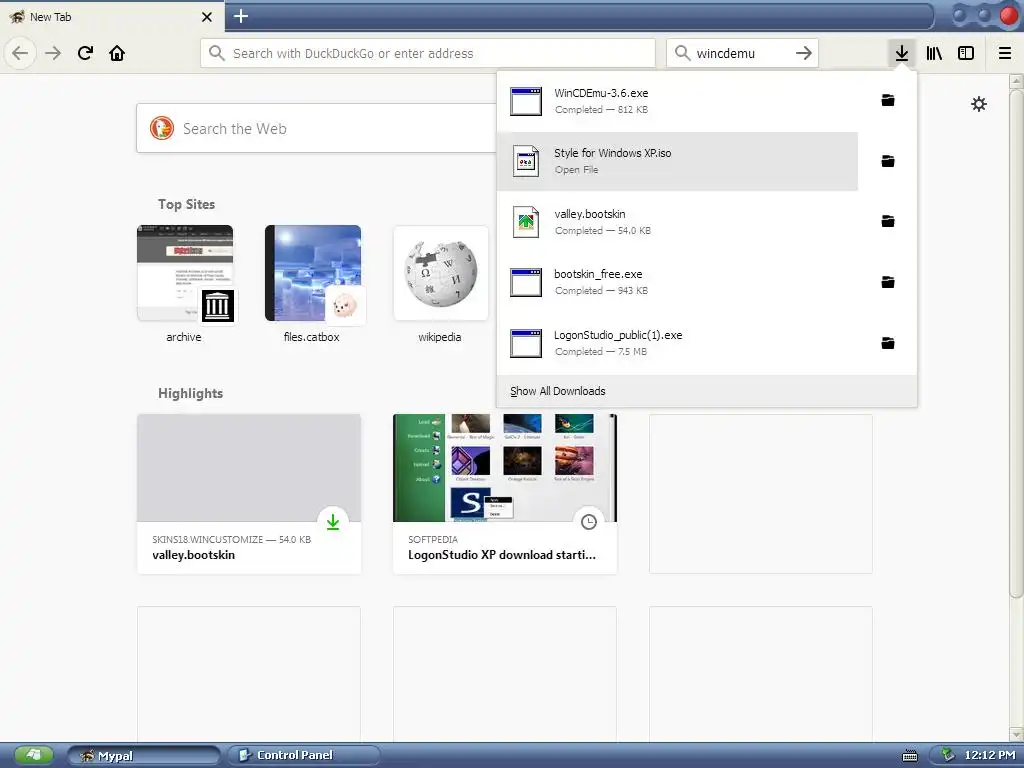This screenshot has width=1024, height=768.
Task: Open containing folder for LogonStudio_public(1).exe
Action: (x=888, y=343)
